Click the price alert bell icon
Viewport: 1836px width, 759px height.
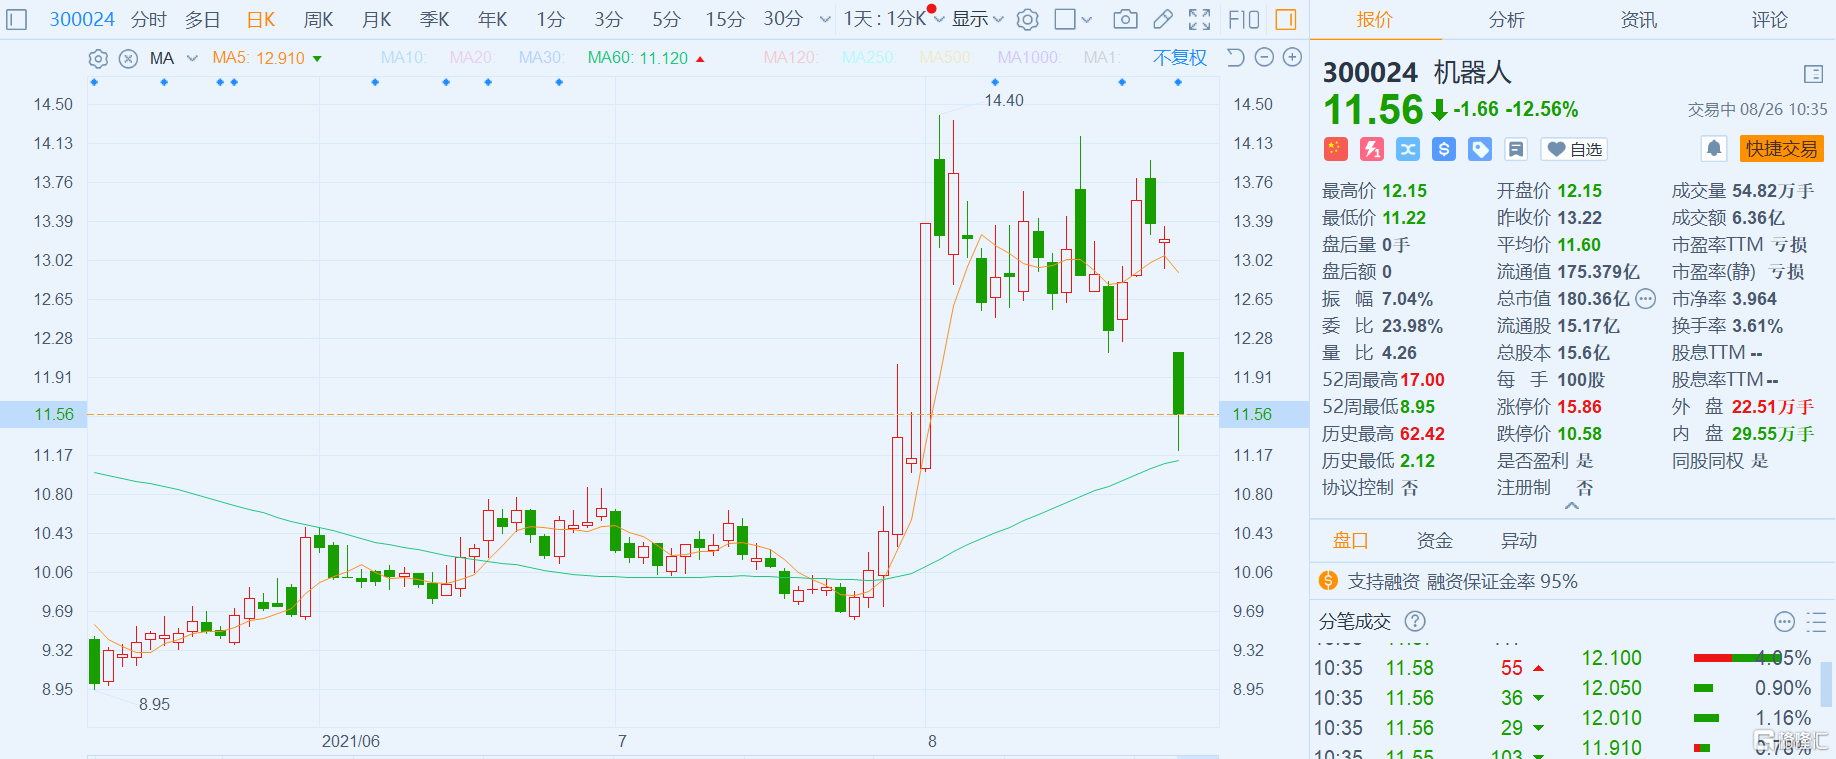pos(1713,149)
